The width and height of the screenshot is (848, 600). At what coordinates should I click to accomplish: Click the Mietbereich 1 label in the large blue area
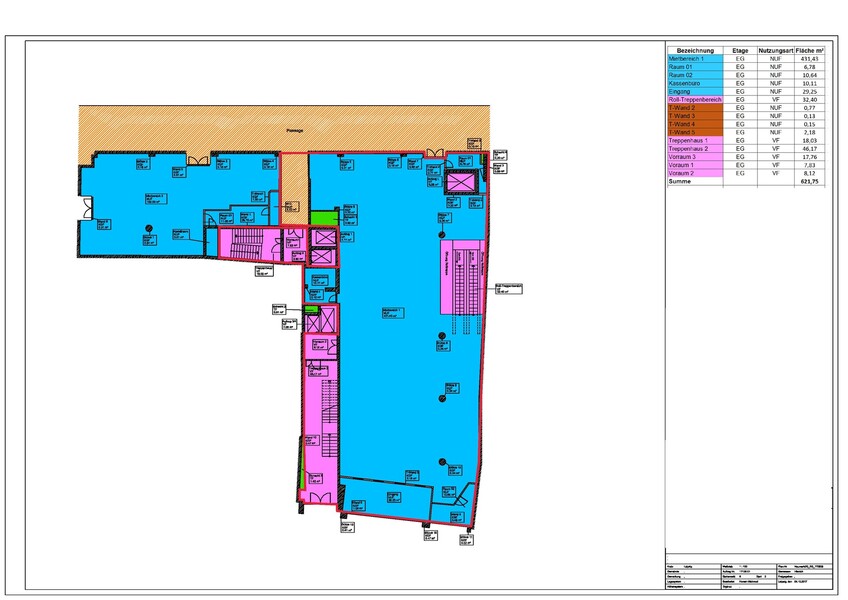[393, 312]
